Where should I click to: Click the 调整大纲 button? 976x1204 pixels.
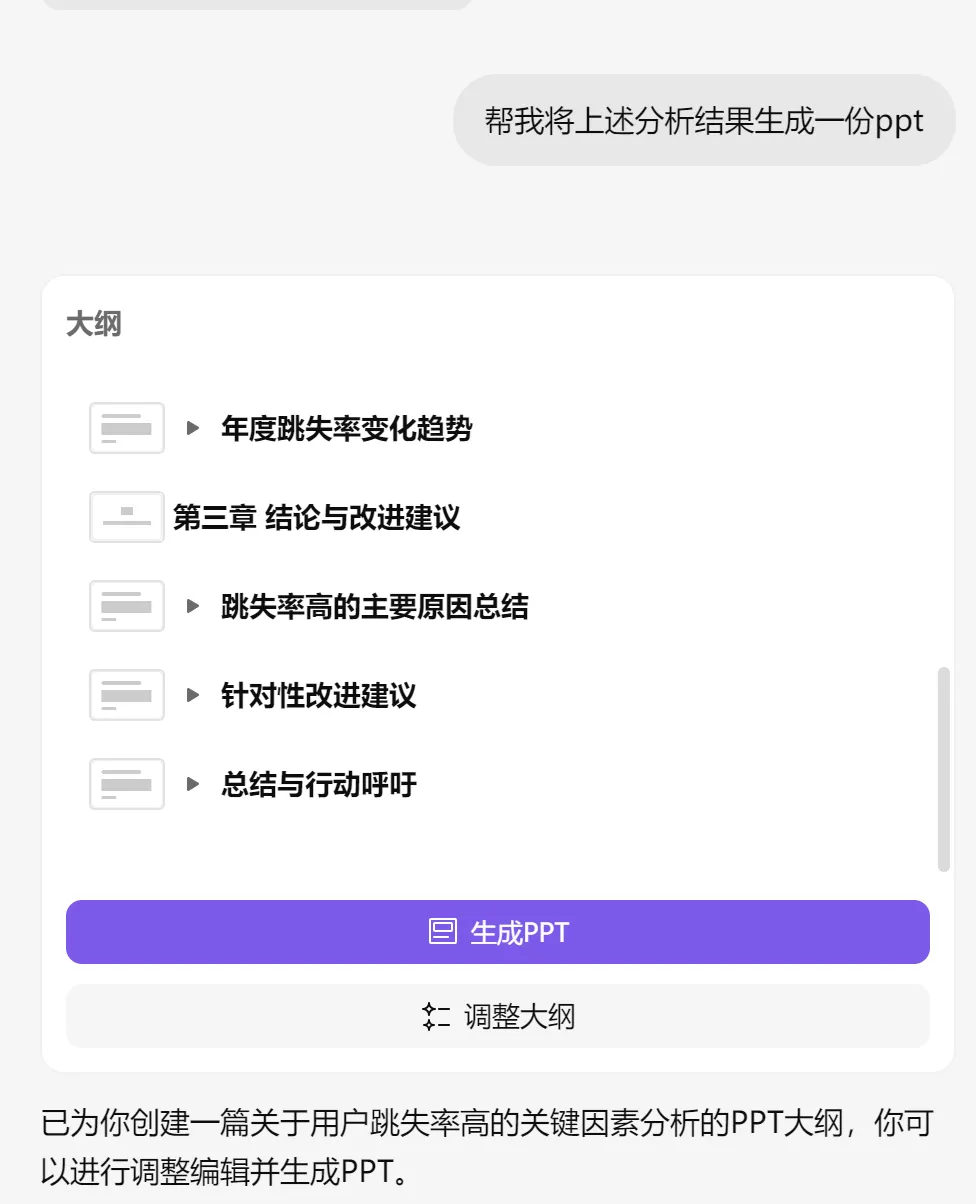[x=498, y=1017]
